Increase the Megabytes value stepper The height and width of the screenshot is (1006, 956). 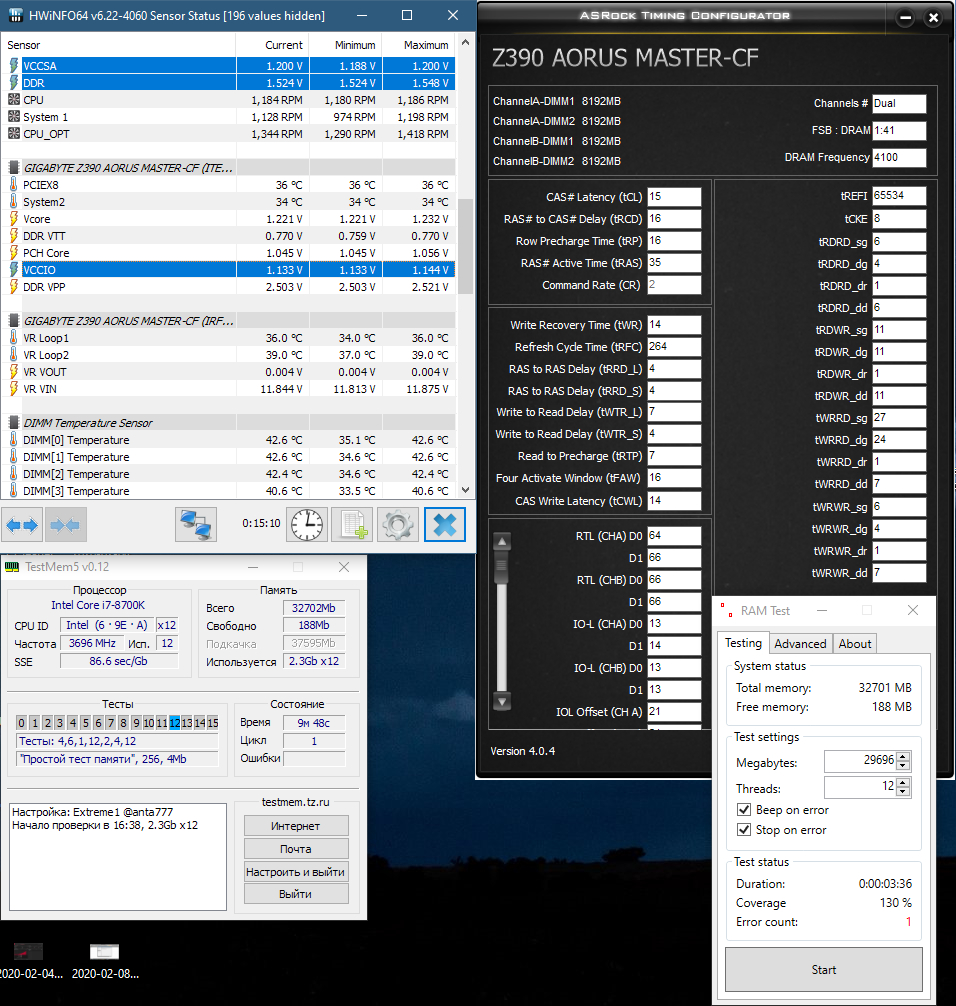pyautogui.click(x=903, y=756)
